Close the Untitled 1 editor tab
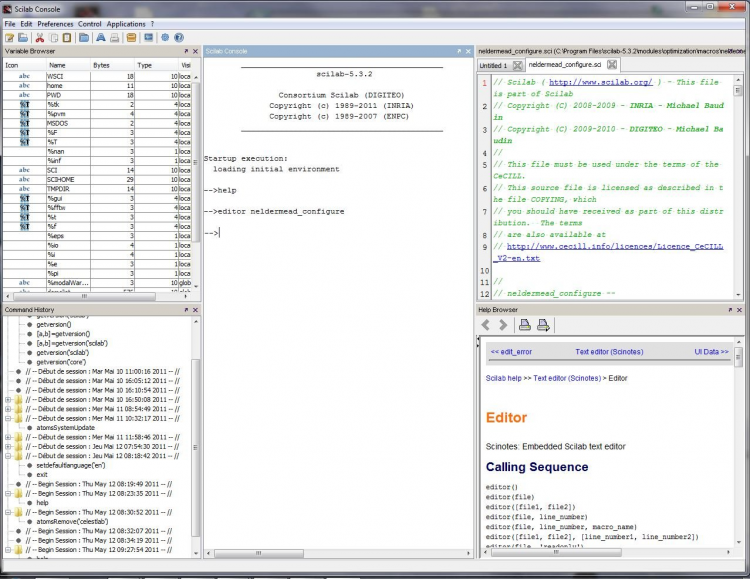 (517, 65)
